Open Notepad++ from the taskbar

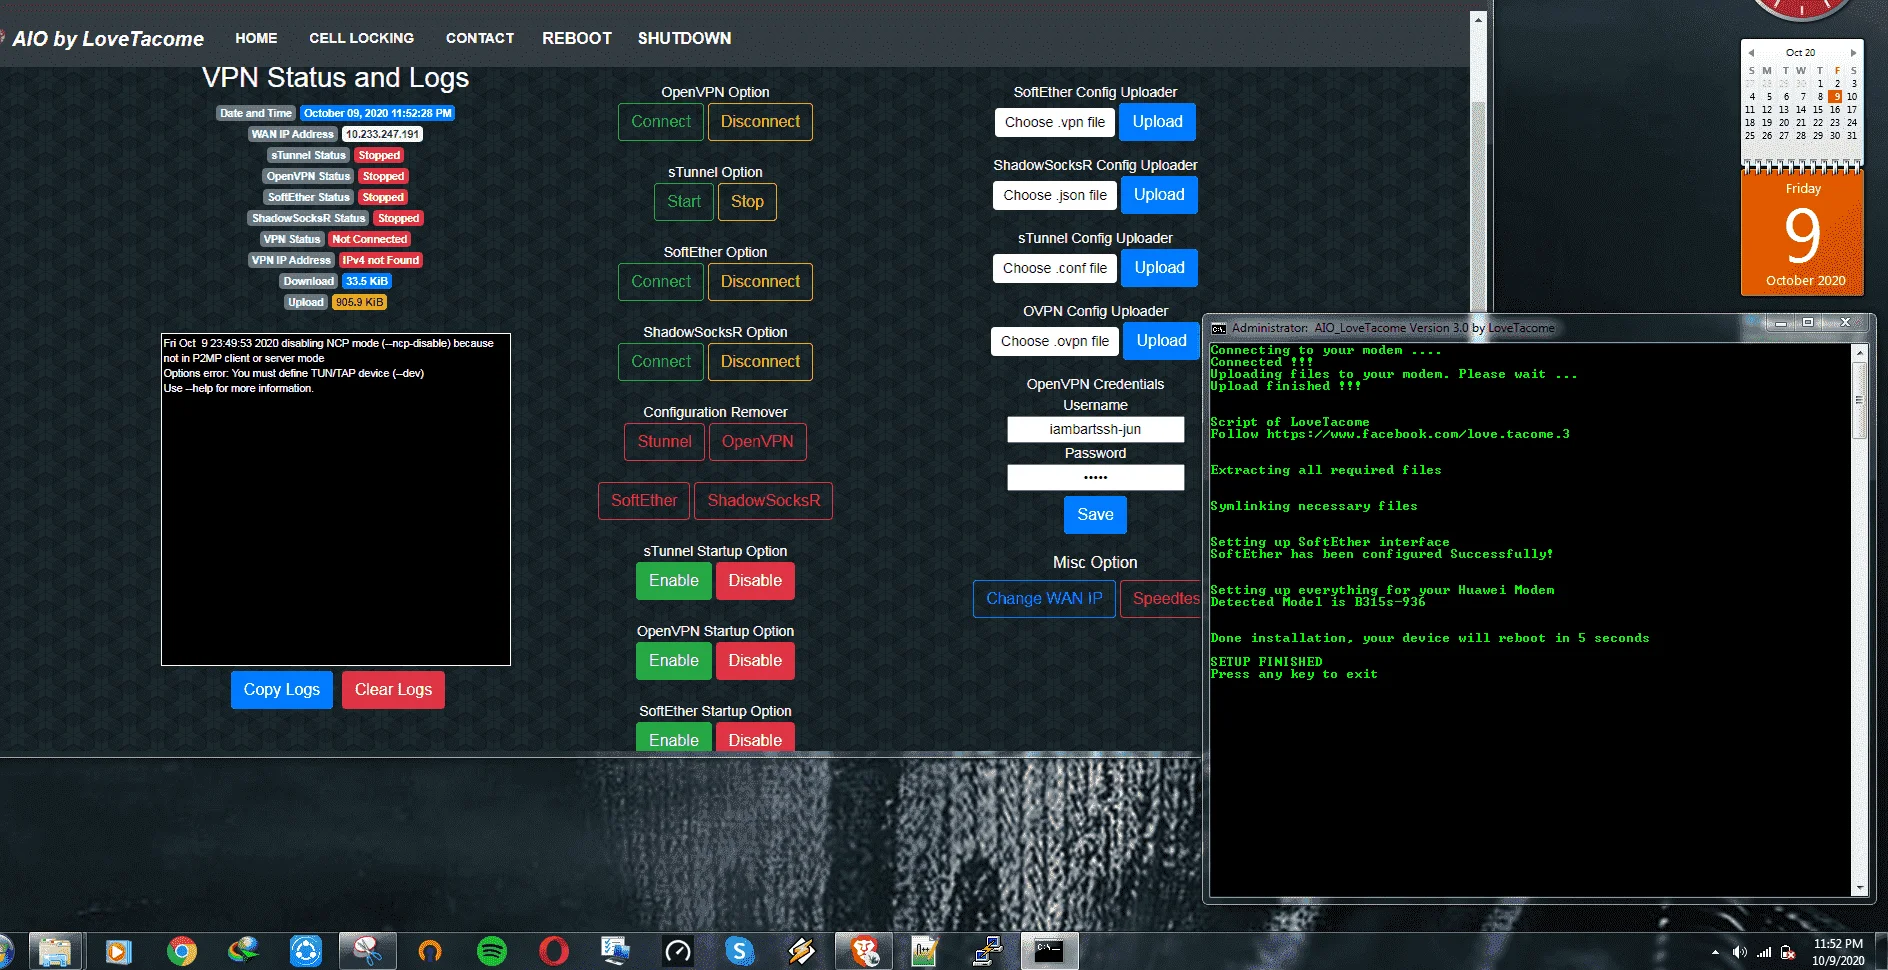coord(925,951)
